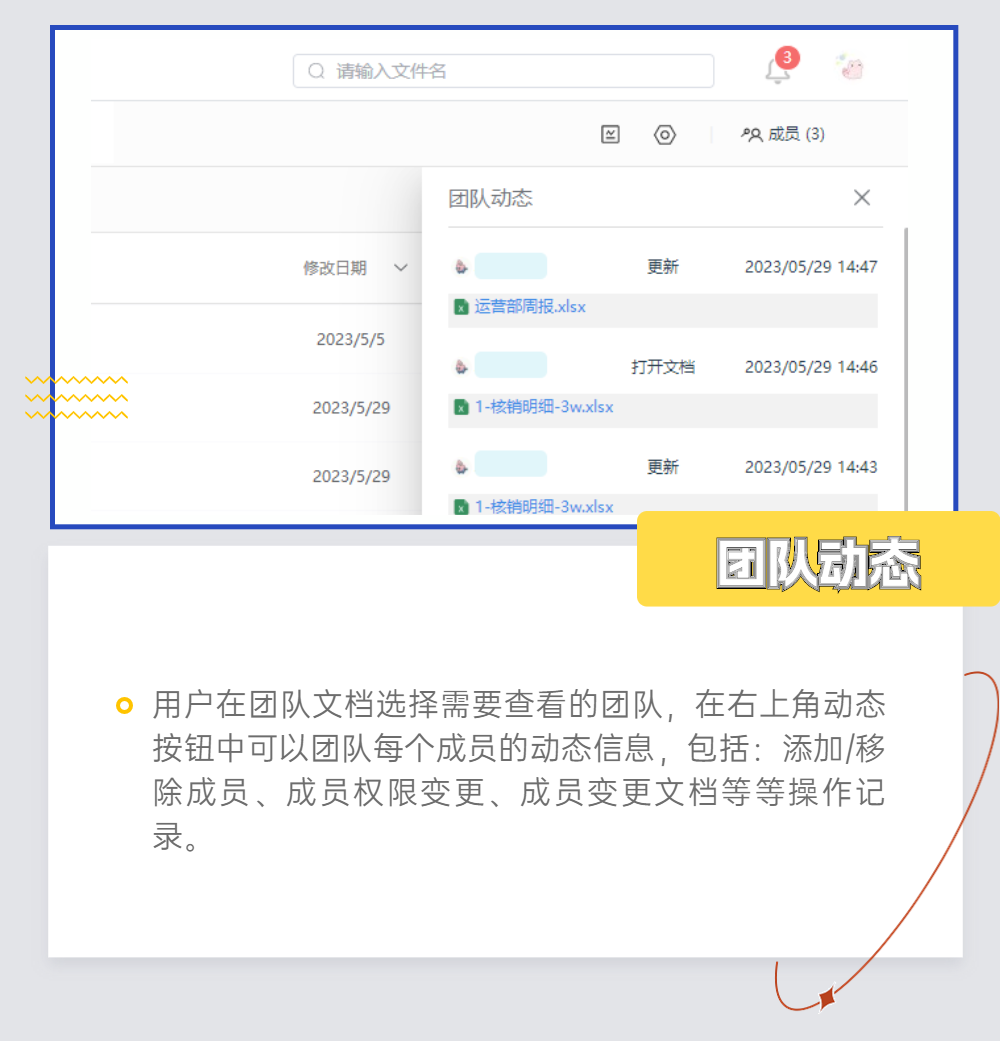Image resolution: width=1000 pixels, height=1041 pixels.
Task: Click the red badge showing 3
Action: (787, 58)
